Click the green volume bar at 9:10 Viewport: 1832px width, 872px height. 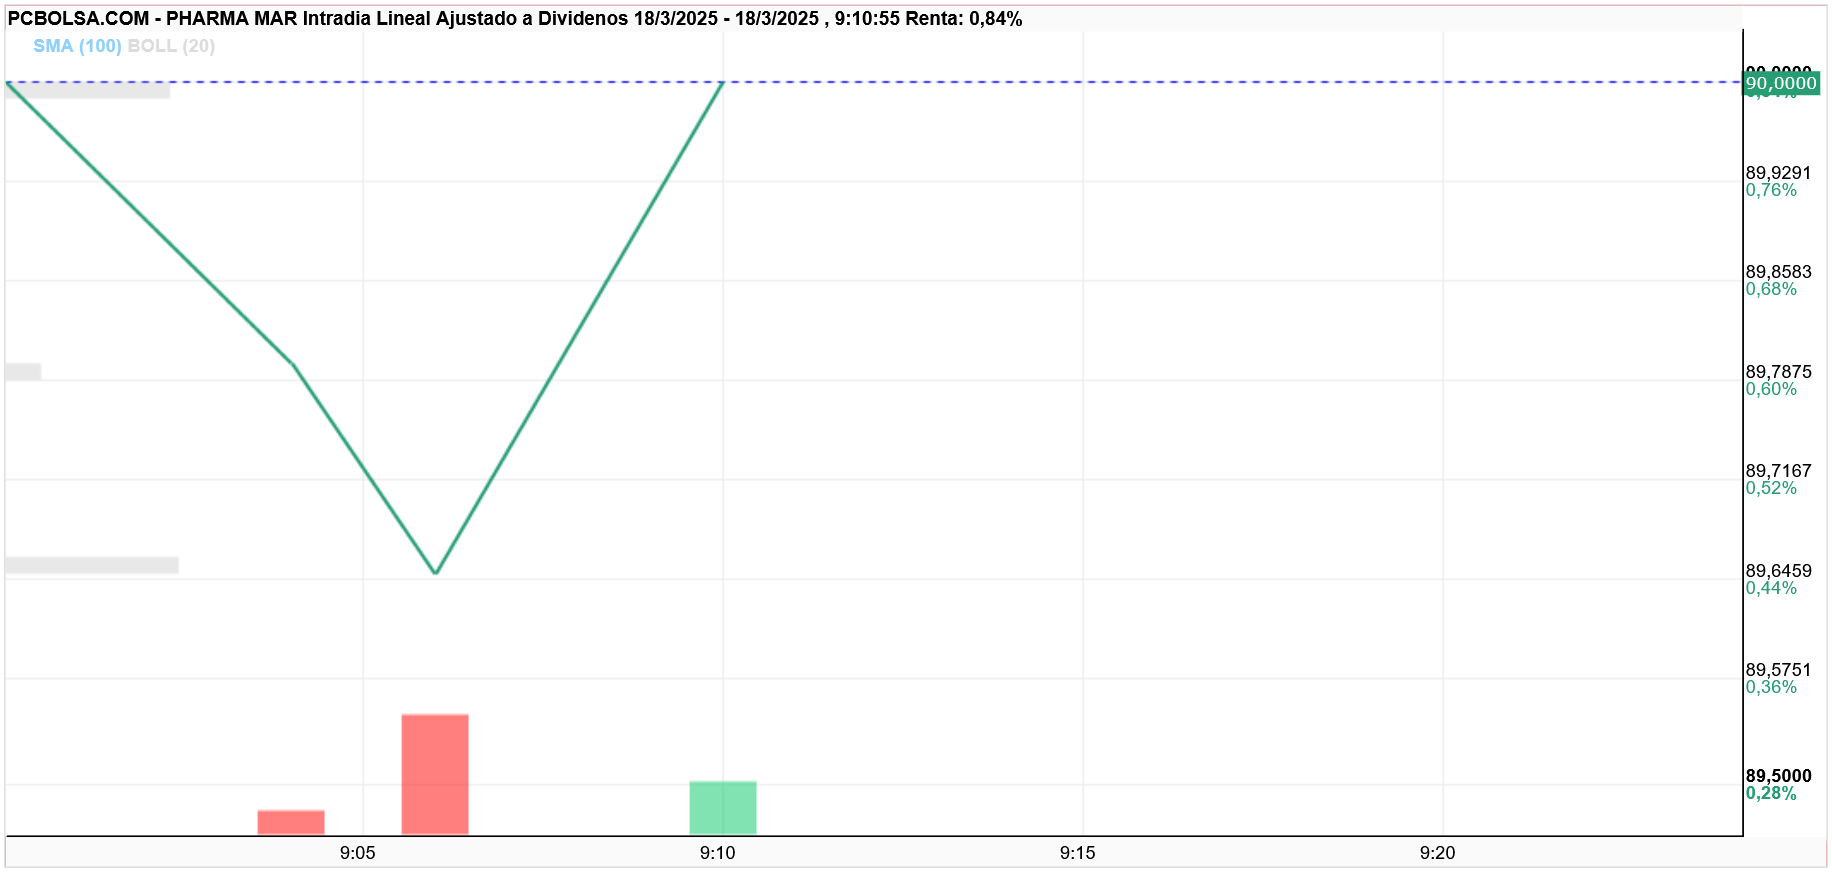coord(723,808)
